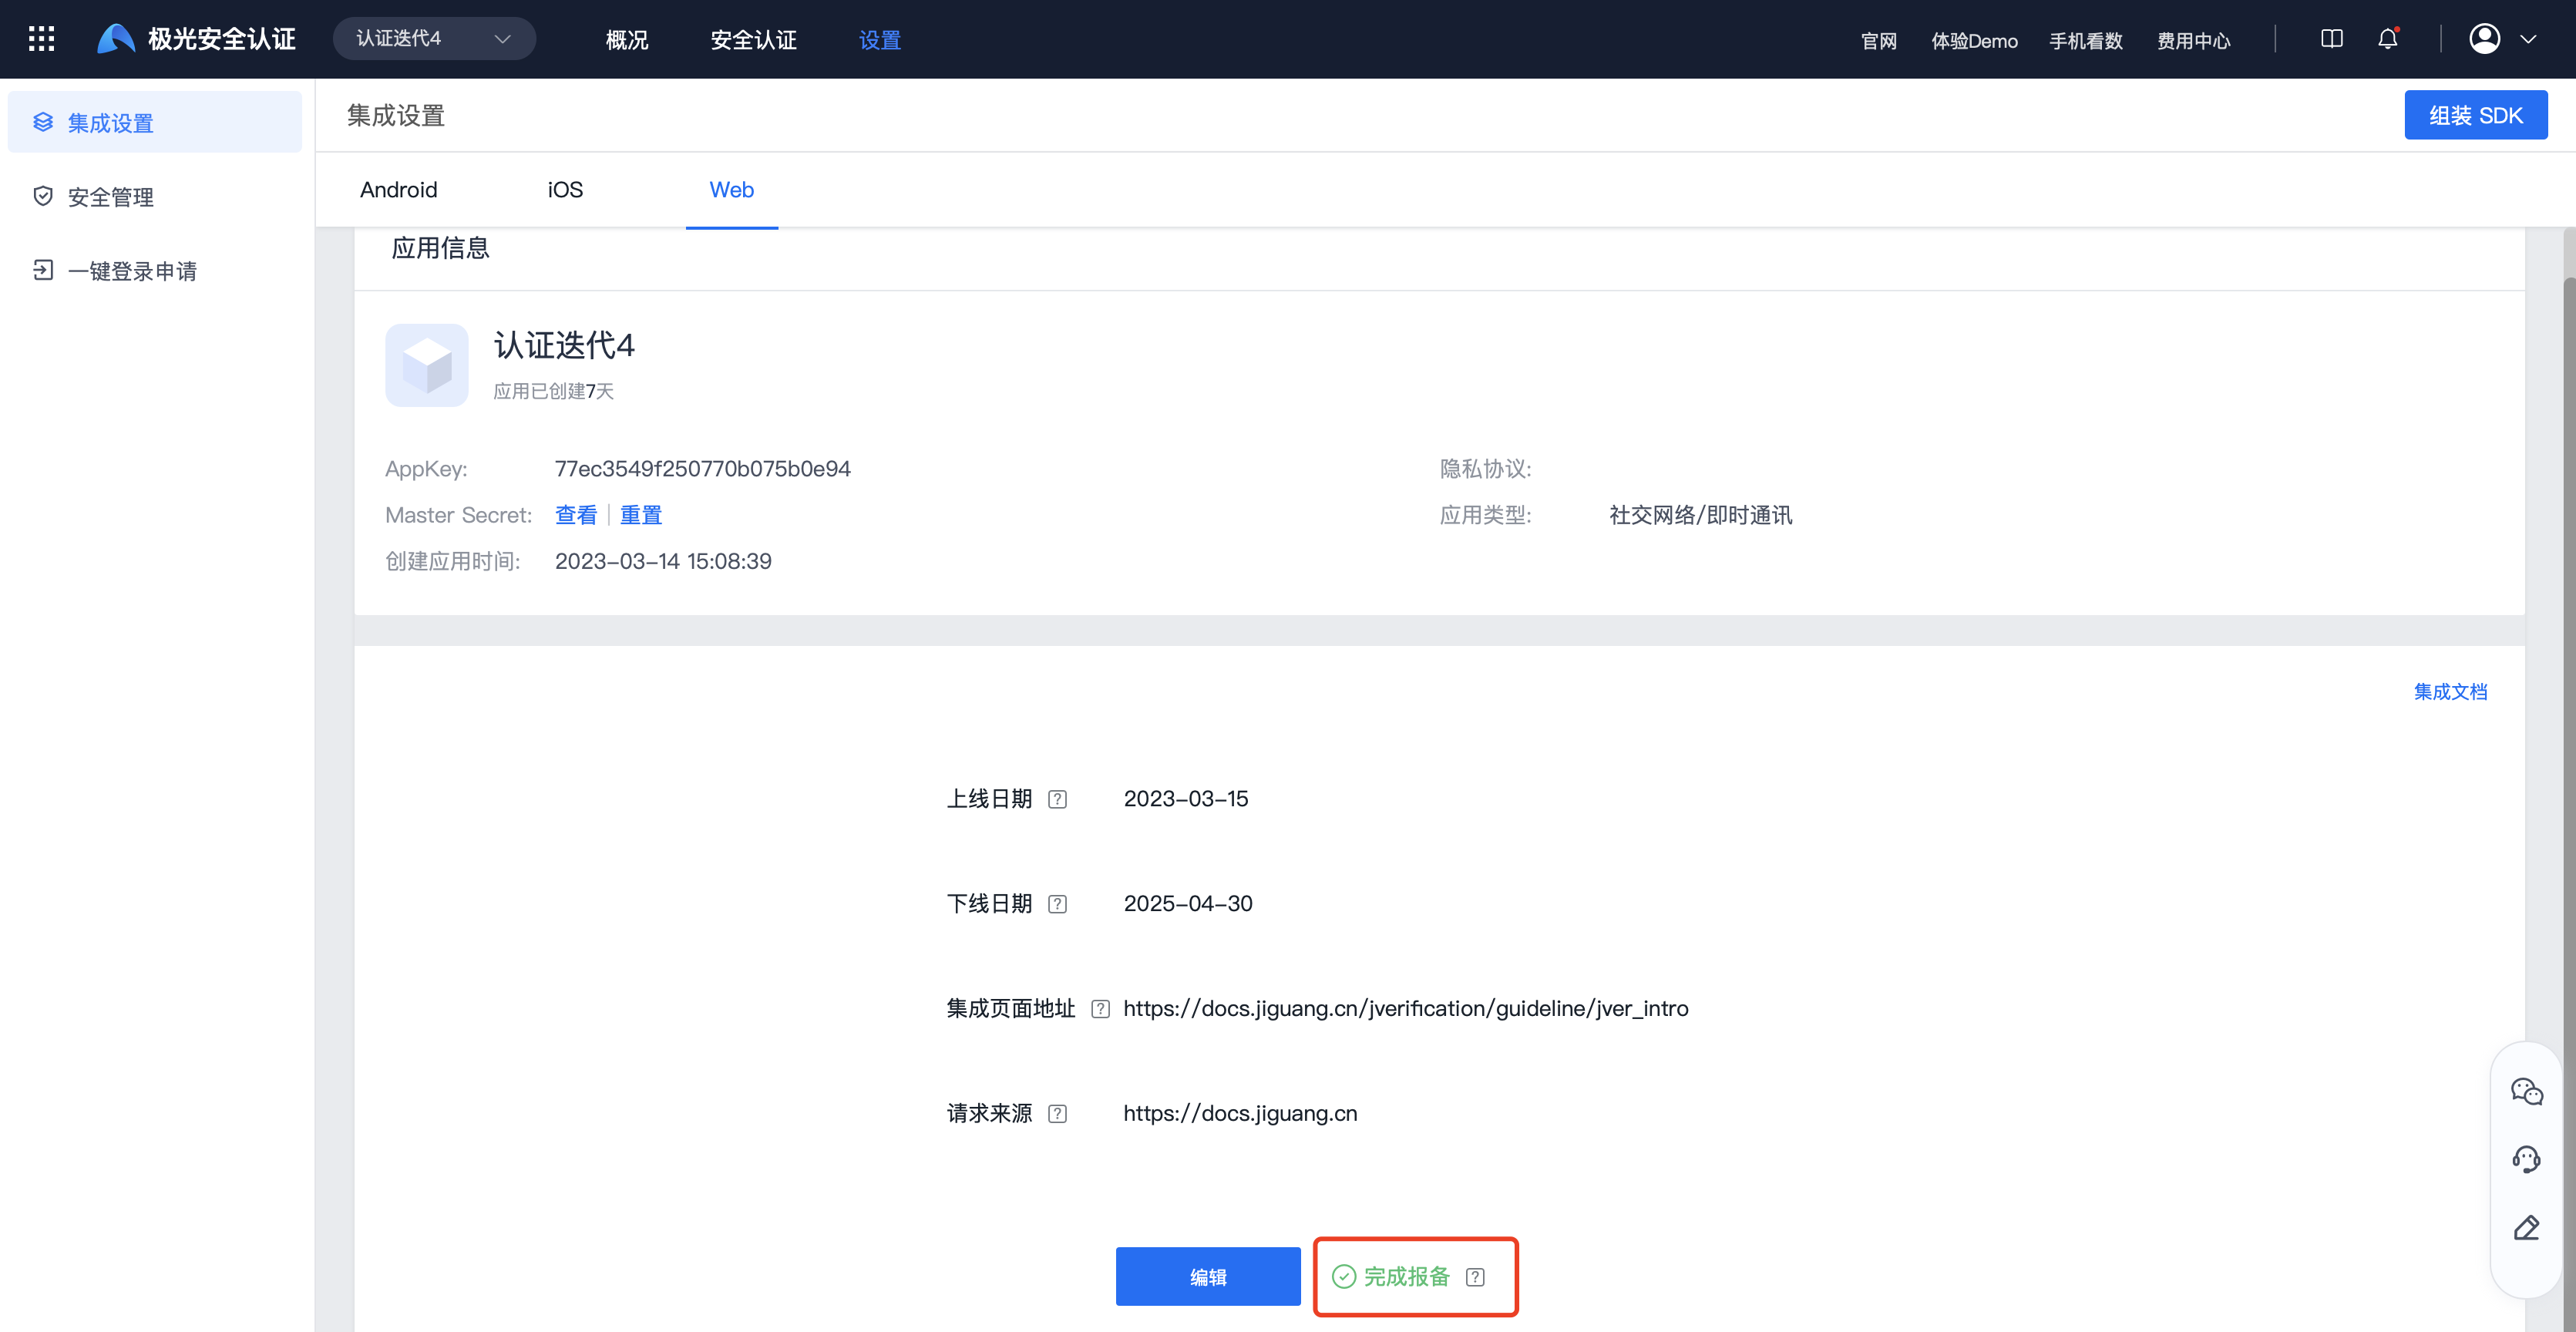
Task: Go to the 概况 top menu
Action: tap(627, 40)
